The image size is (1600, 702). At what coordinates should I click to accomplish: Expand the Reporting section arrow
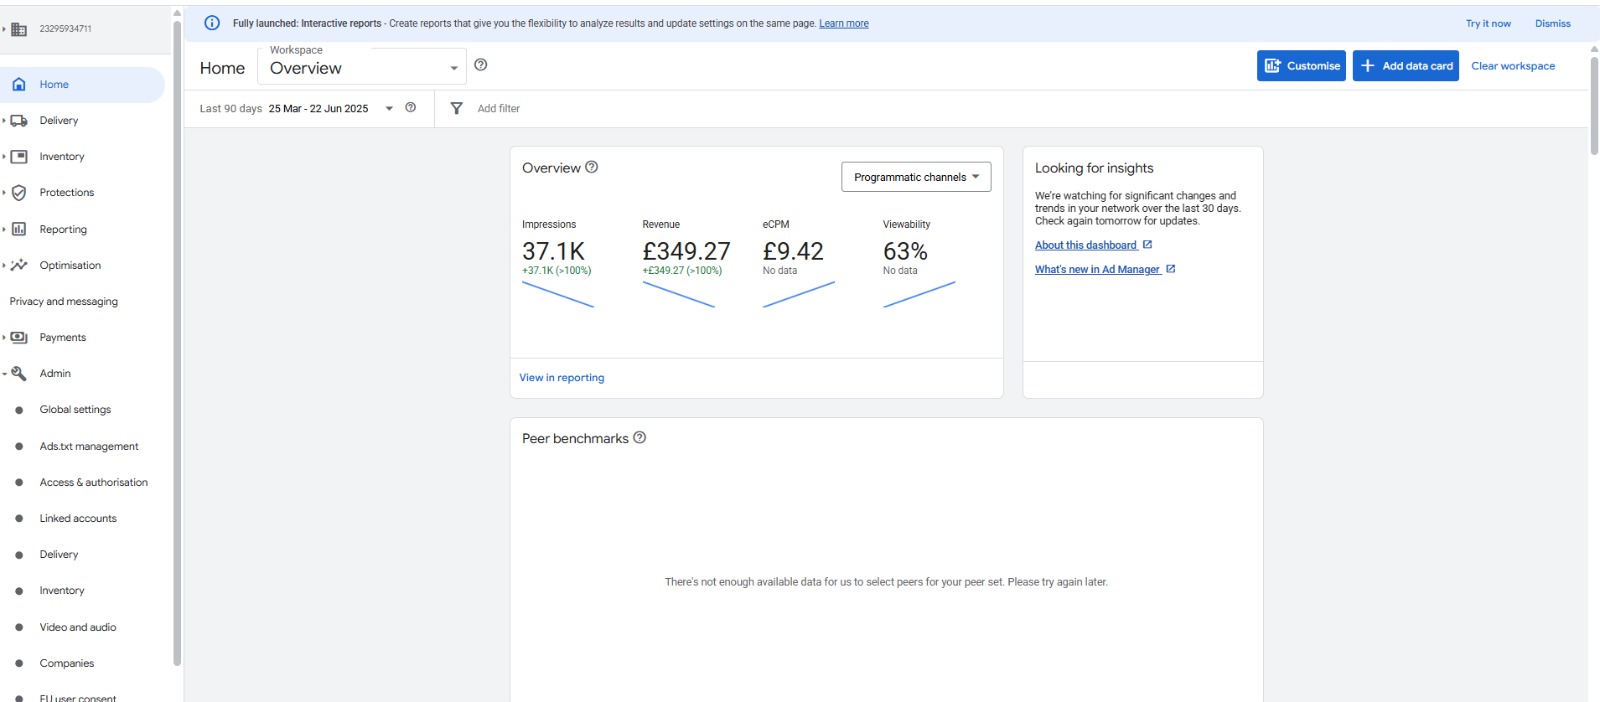tap(4, 229)
